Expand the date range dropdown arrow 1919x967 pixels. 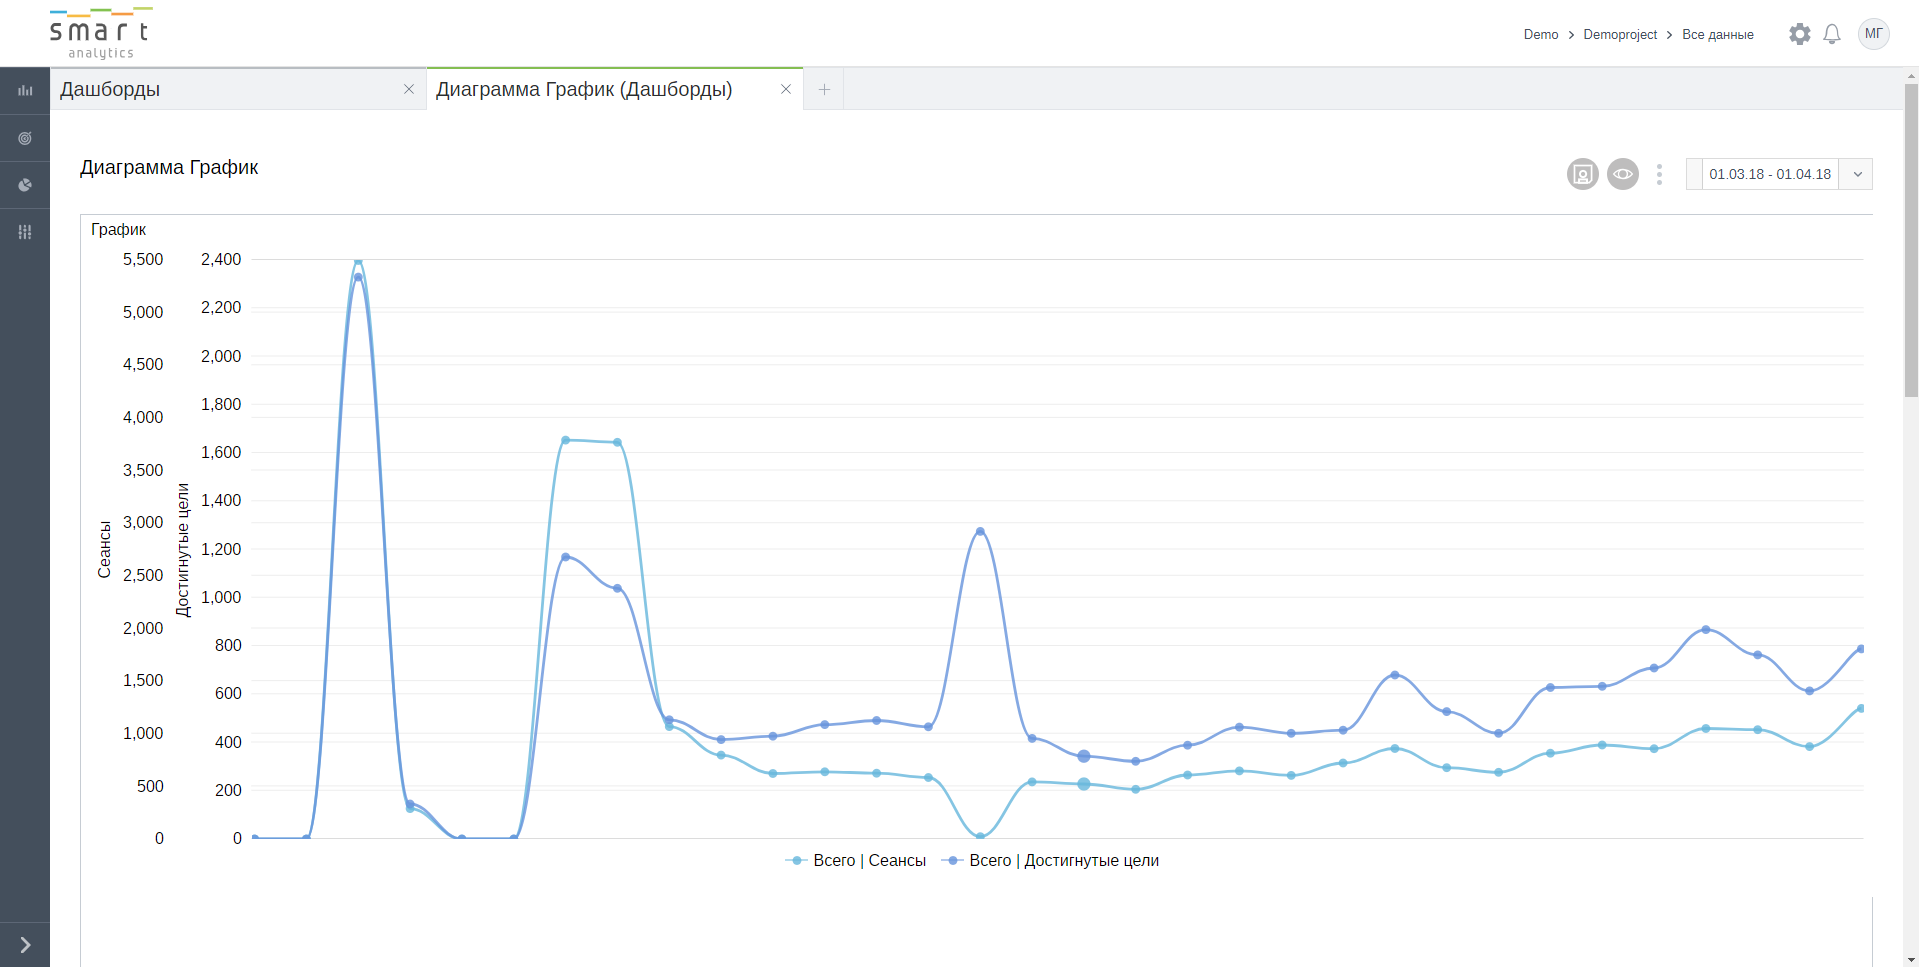1857,174
